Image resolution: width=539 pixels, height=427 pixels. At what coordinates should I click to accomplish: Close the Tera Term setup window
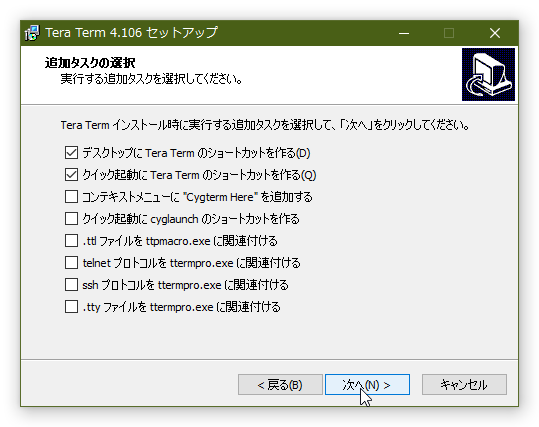click(x=495, y=33)
